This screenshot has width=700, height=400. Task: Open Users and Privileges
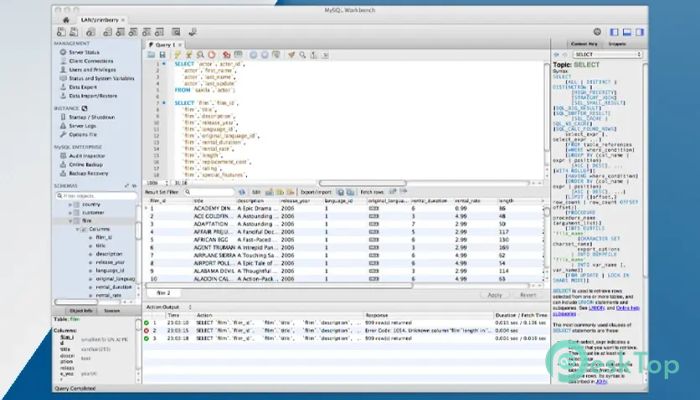point(92,70)
